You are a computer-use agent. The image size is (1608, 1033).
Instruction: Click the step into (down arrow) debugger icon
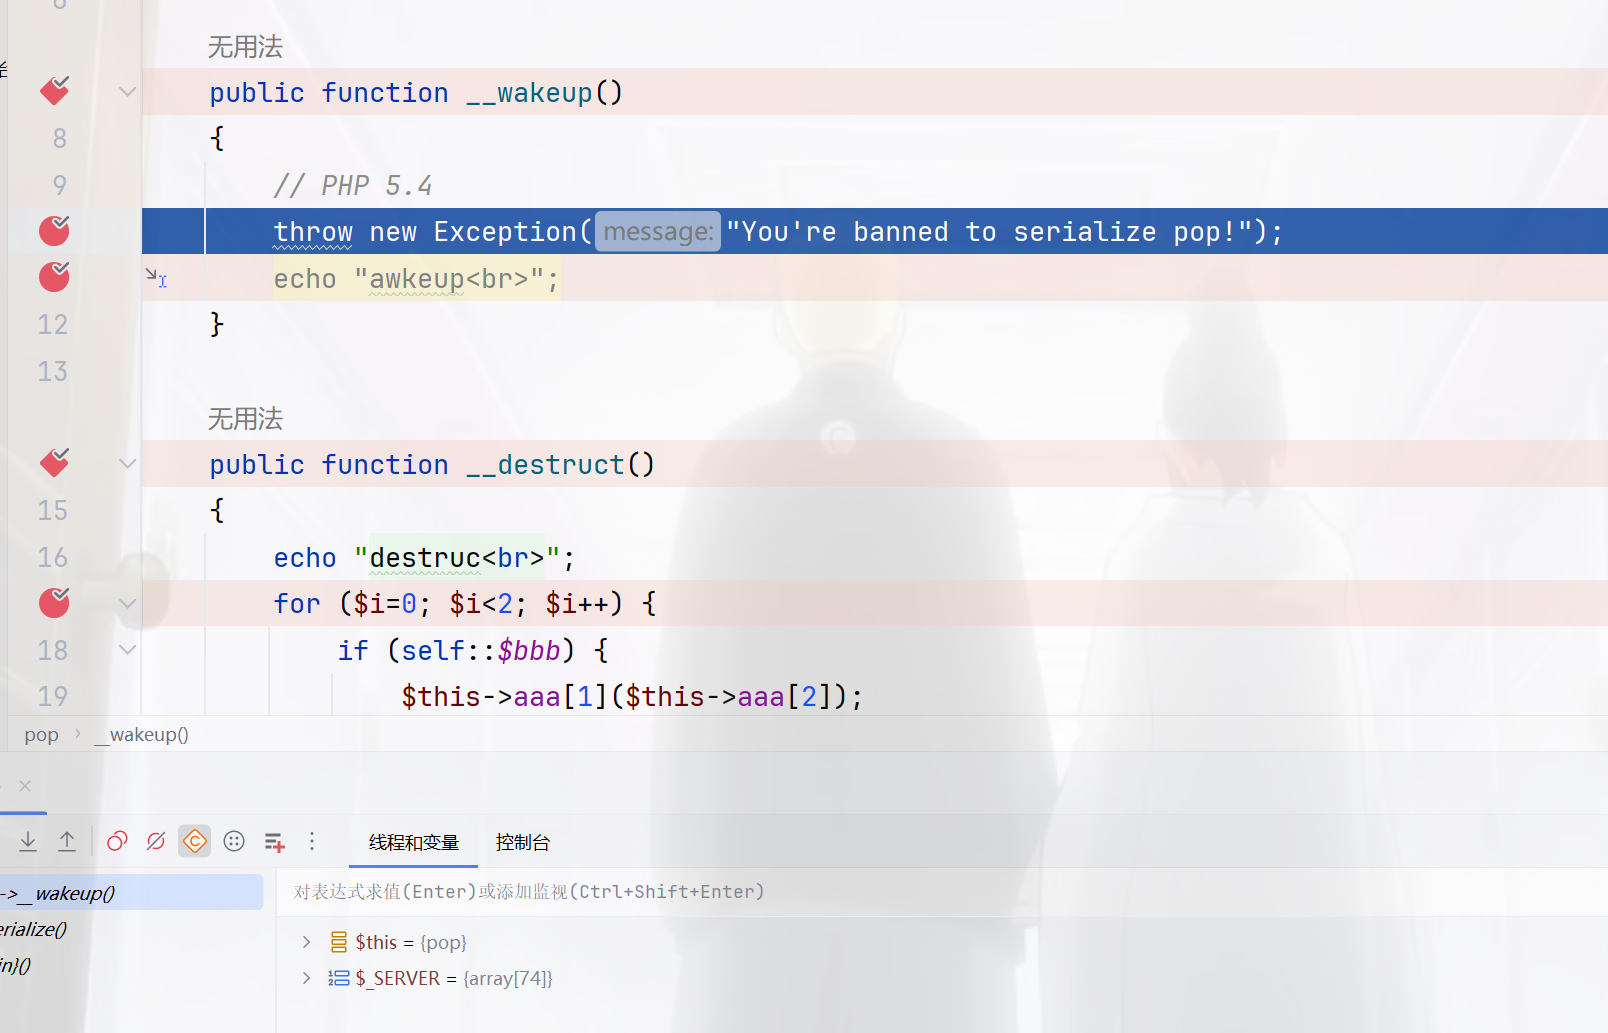pyautogui.click(x=28, y=842)
